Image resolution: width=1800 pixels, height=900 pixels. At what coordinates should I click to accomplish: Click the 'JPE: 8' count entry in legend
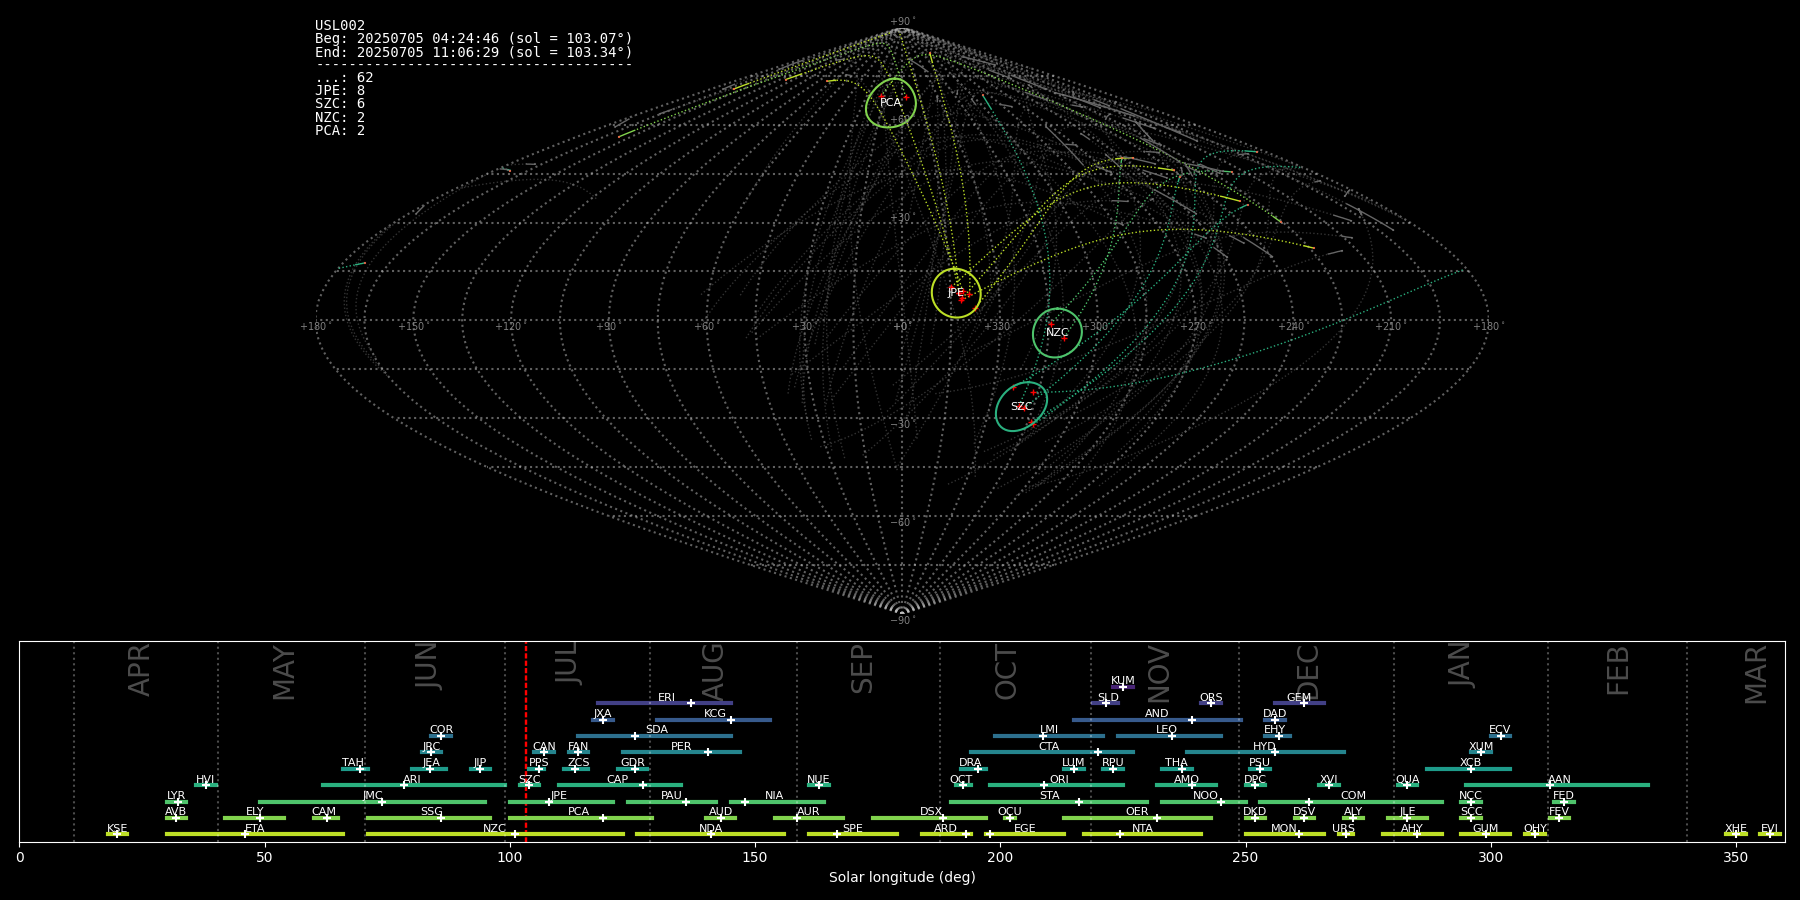340,91
